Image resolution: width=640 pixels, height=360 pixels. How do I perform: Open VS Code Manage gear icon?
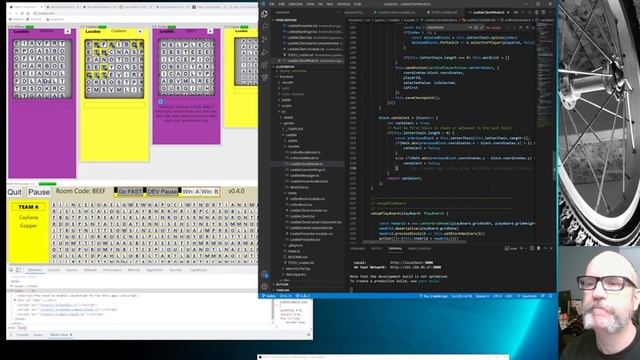tap(264, 287)
